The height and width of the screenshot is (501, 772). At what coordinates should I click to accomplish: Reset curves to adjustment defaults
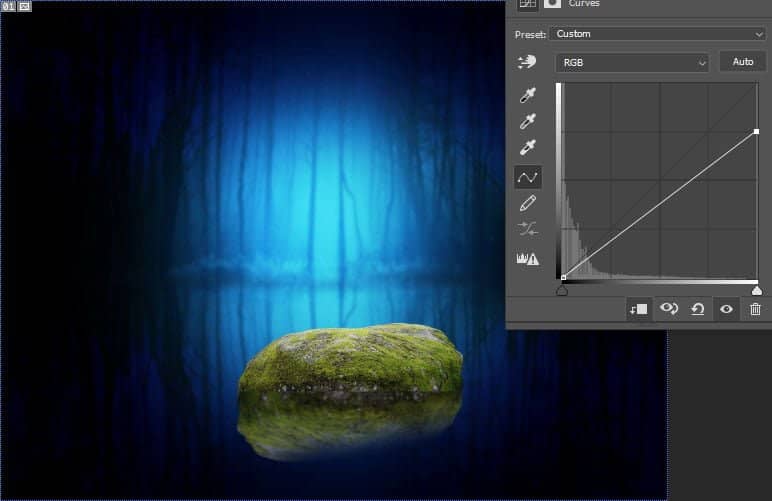(x=698, y=309)
